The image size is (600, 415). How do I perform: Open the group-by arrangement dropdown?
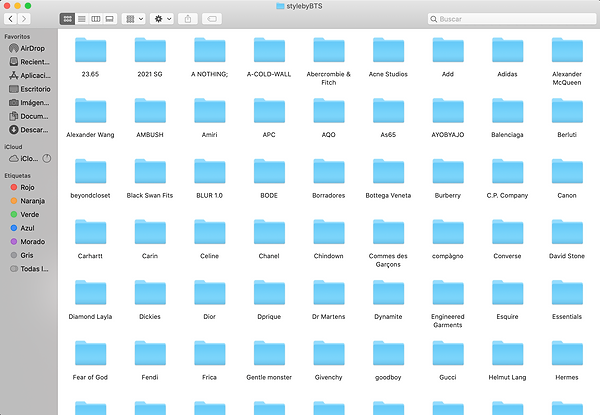click(134, 19)
